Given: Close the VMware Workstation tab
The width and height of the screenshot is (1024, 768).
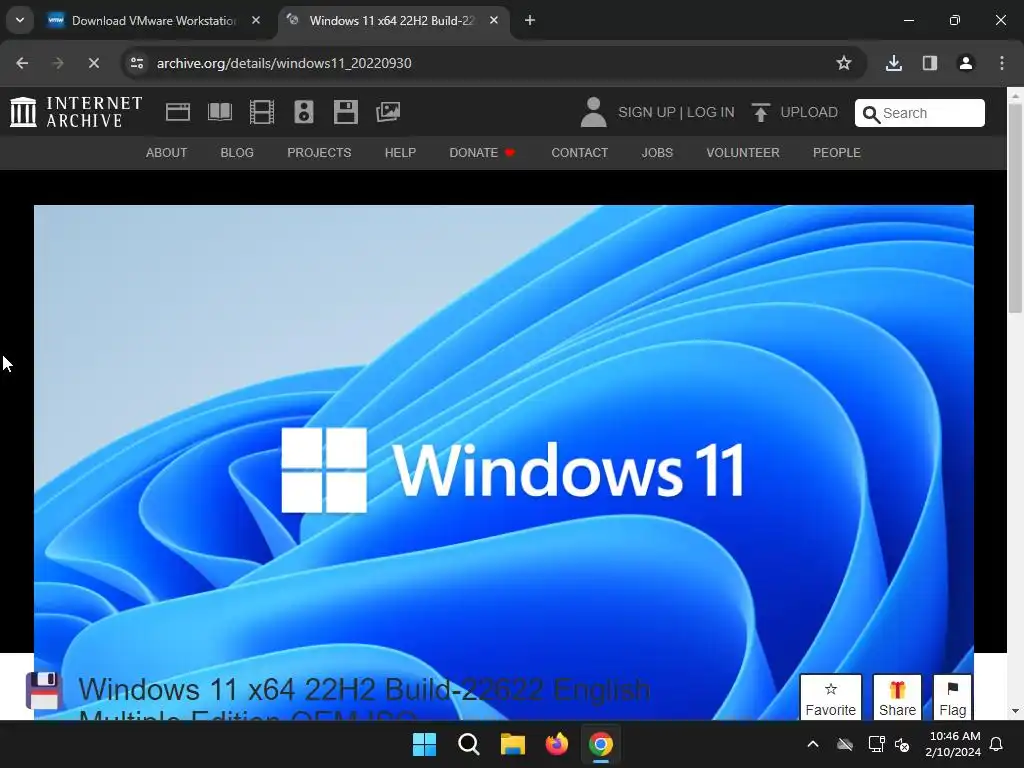Looking at the screenshot, I should (256, 20).
